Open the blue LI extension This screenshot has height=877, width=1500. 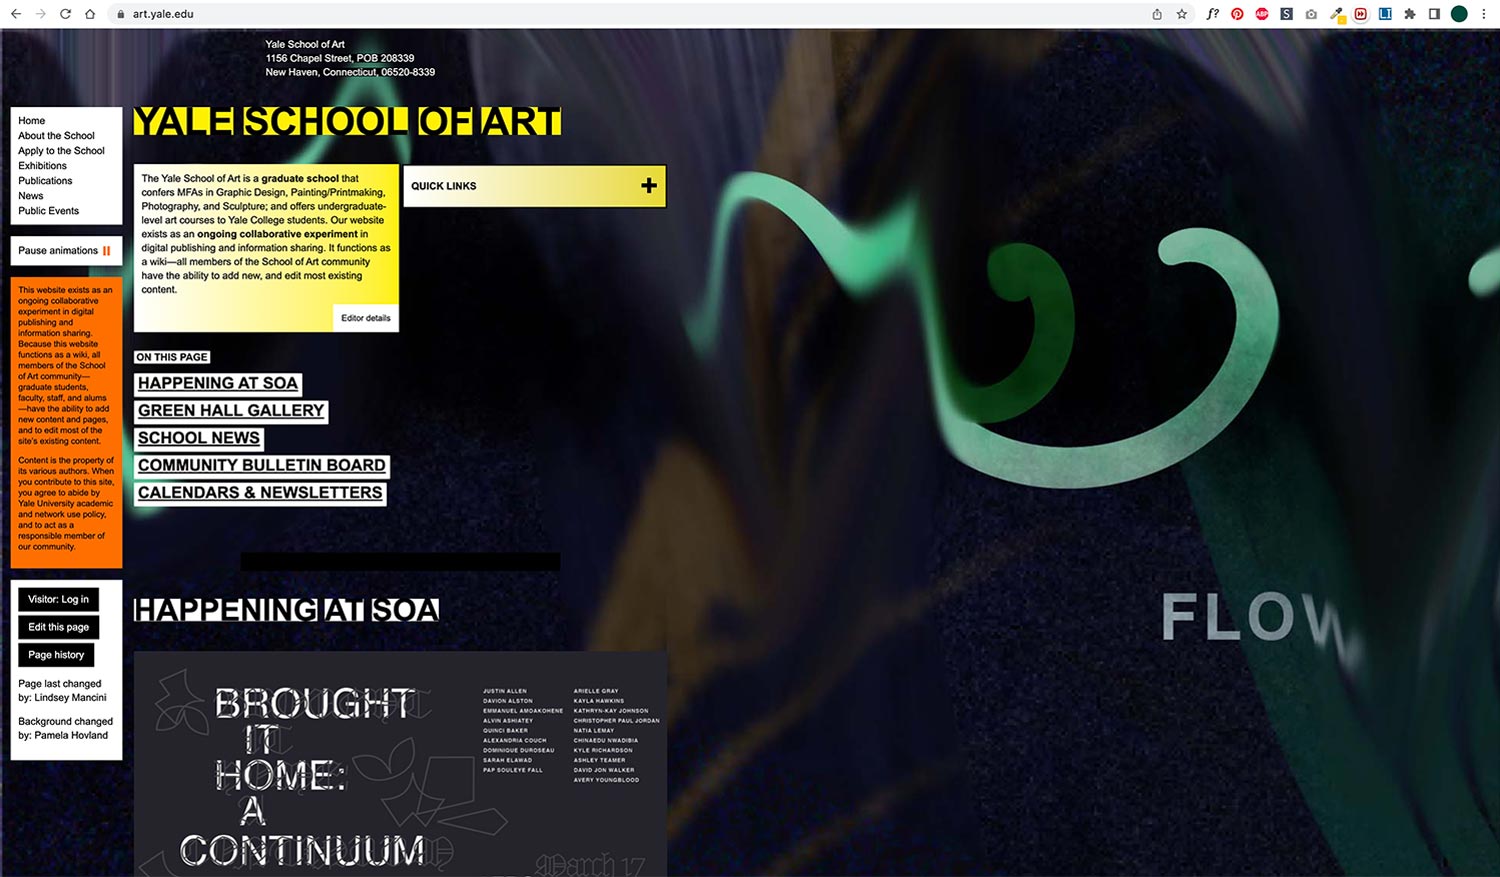coord(1385,14)
